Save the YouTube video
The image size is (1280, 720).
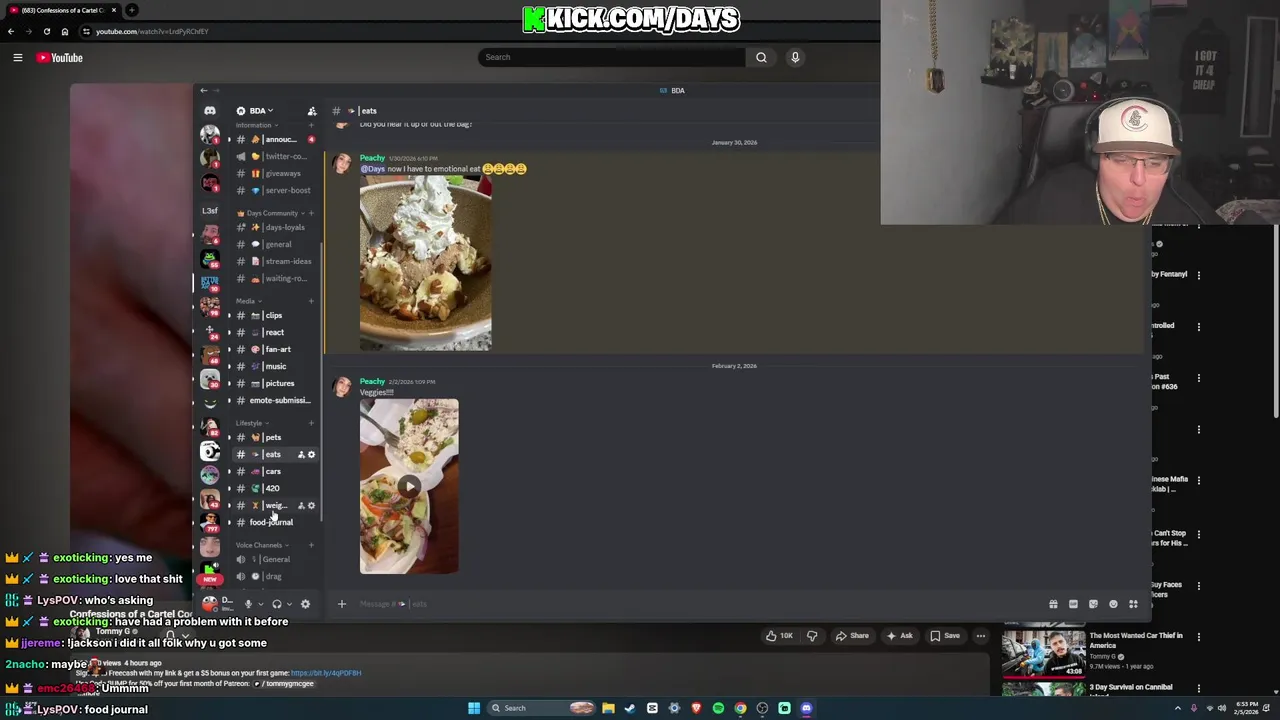tap(945, 636)
